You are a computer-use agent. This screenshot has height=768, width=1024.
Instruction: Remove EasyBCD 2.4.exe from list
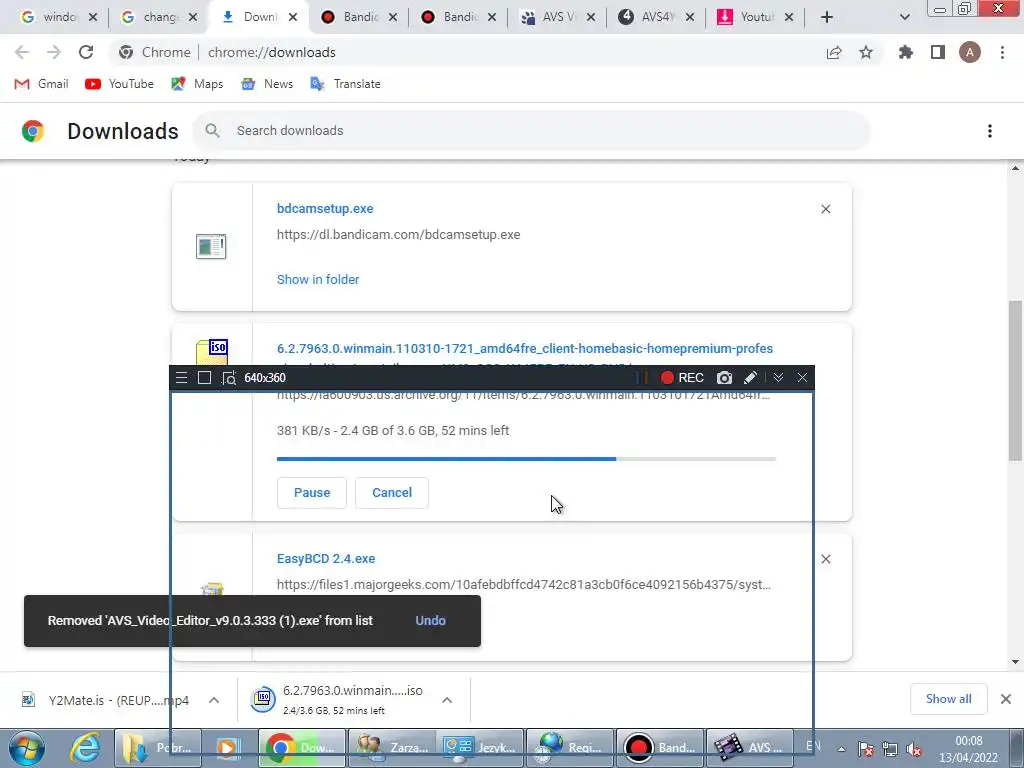pyautogui.click(x=825, y=559)
